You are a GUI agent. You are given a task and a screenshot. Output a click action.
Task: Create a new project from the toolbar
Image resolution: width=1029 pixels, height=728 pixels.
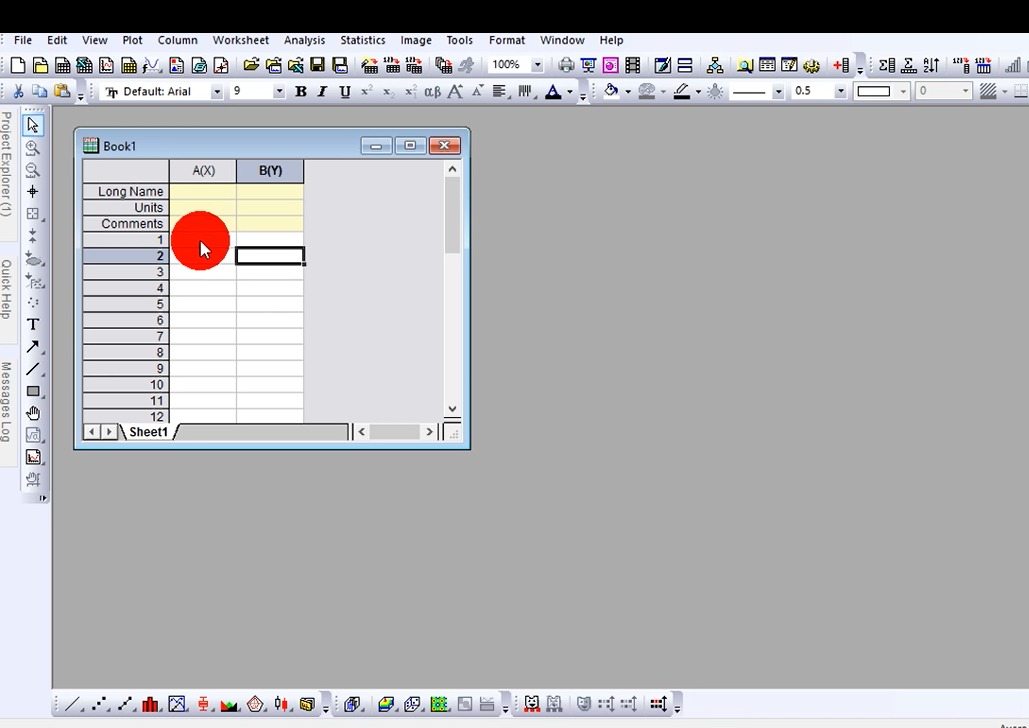pos(18,65)
